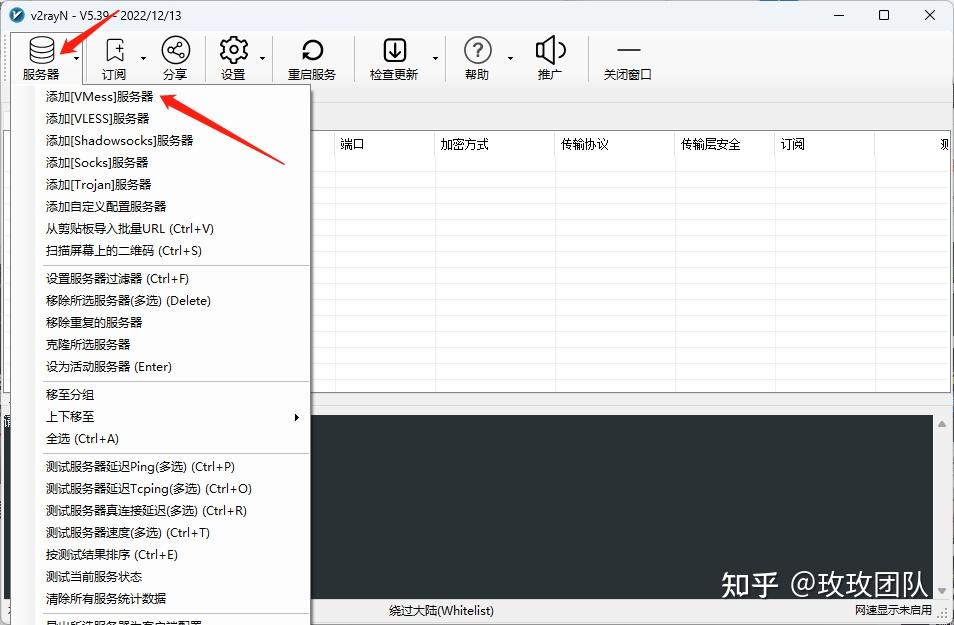Choose 添加[Trojan]服务器 from the menu

(97, 184)
